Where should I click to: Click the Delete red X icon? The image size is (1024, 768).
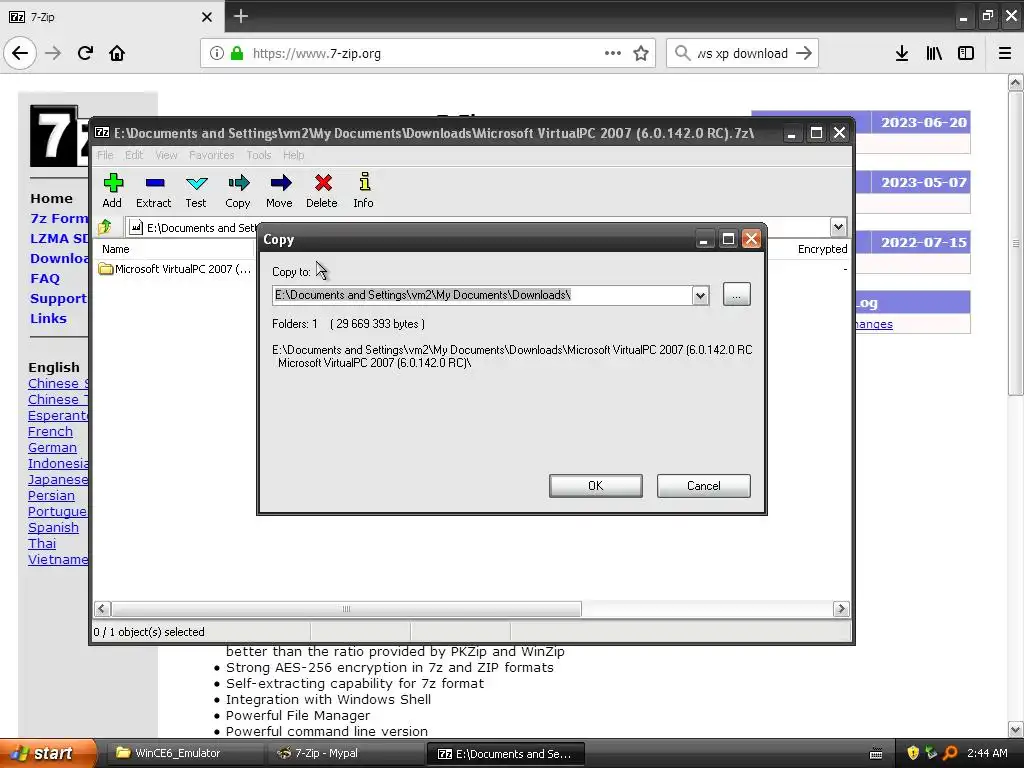(x=322, y=190)
